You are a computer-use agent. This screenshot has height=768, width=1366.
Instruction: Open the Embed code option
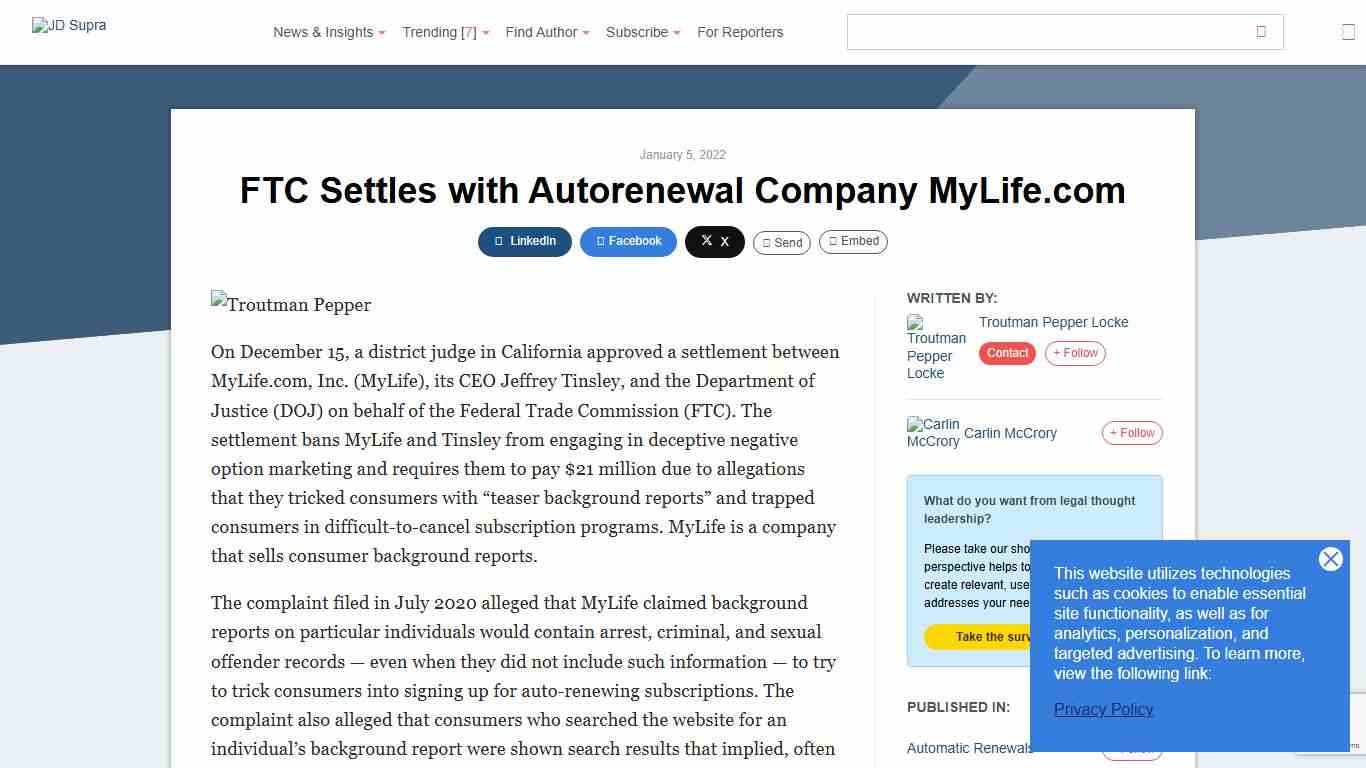pos(853,241)
